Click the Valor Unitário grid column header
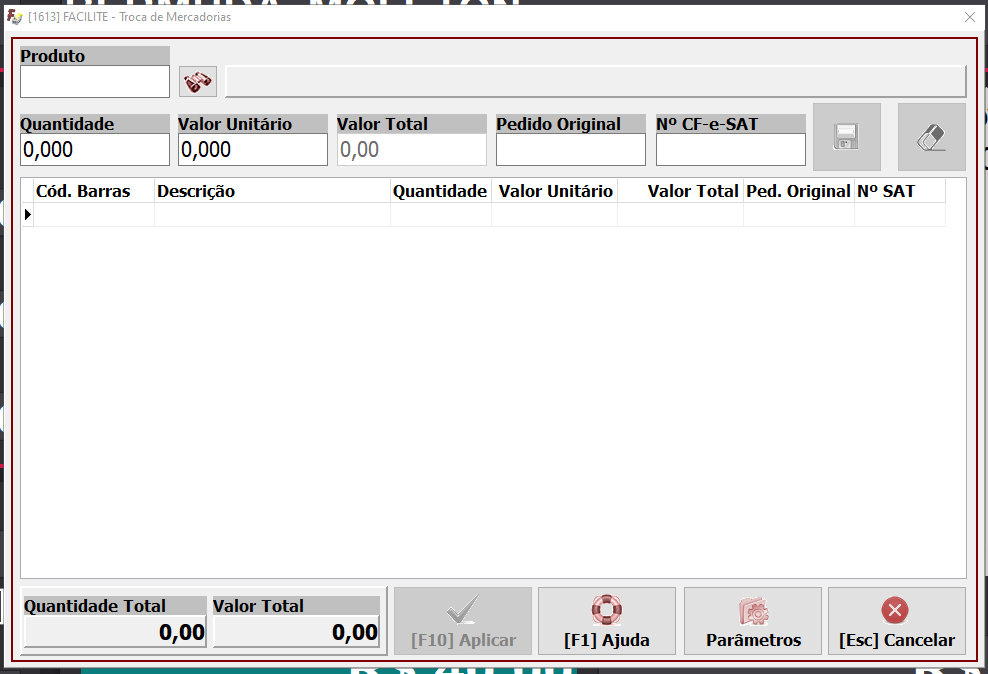The image size is (988, 674). pyautogui.click(x=554, y=191)
